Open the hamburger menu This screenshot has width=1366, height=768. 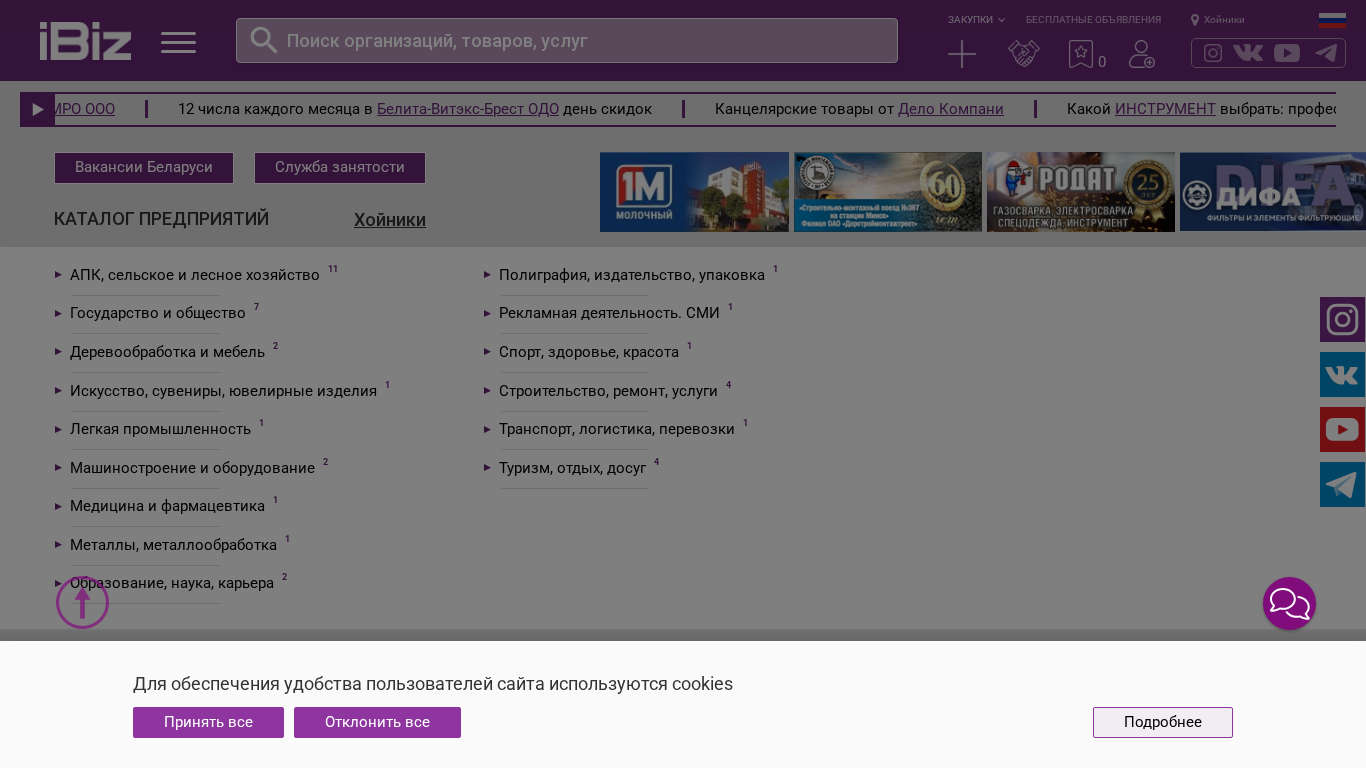click(x=178, y=42)
